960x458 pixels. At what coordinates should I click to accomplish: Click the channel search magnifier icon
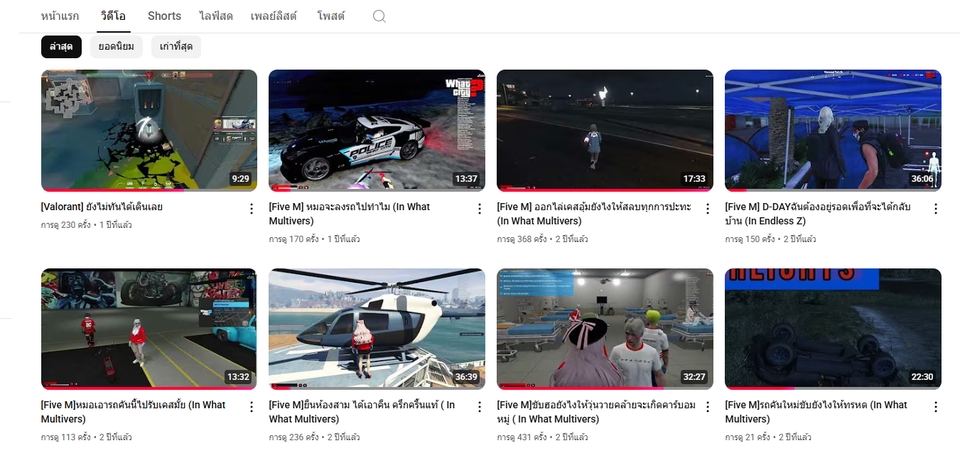379,16
